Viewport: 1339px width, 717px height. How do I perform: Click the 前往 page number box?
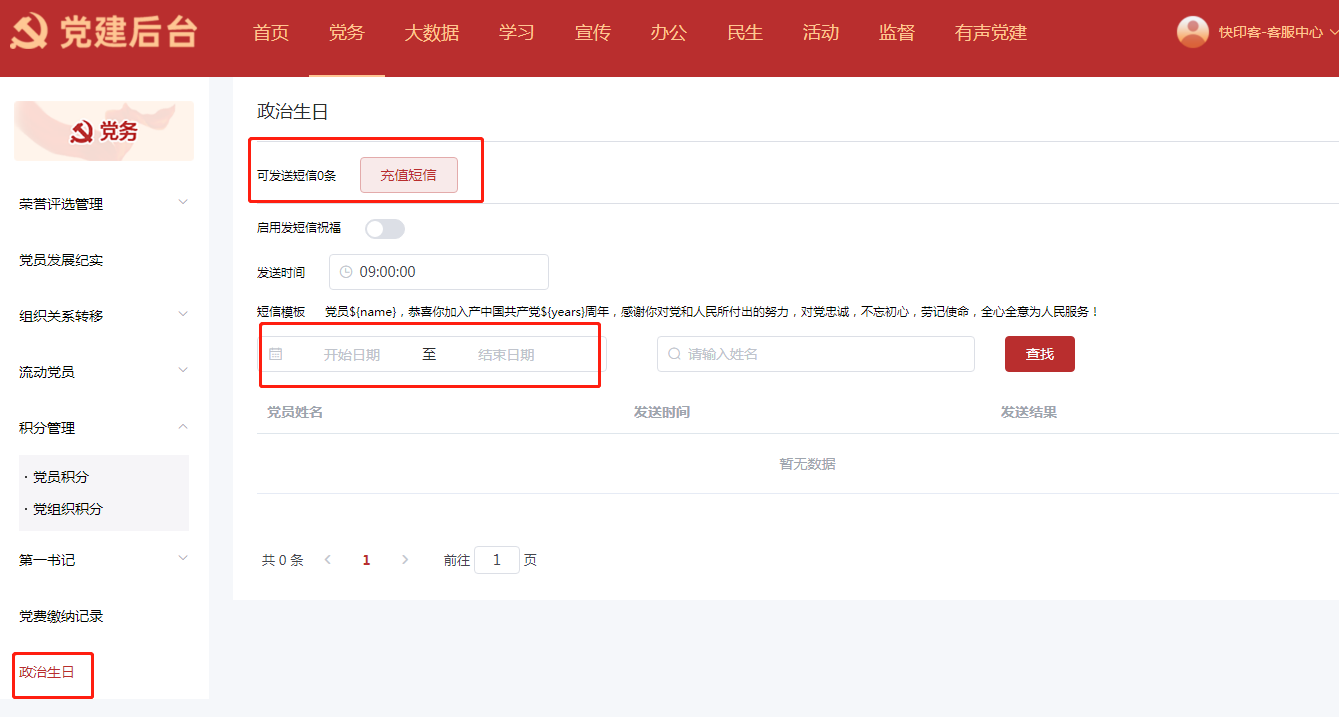pos(496,560)
